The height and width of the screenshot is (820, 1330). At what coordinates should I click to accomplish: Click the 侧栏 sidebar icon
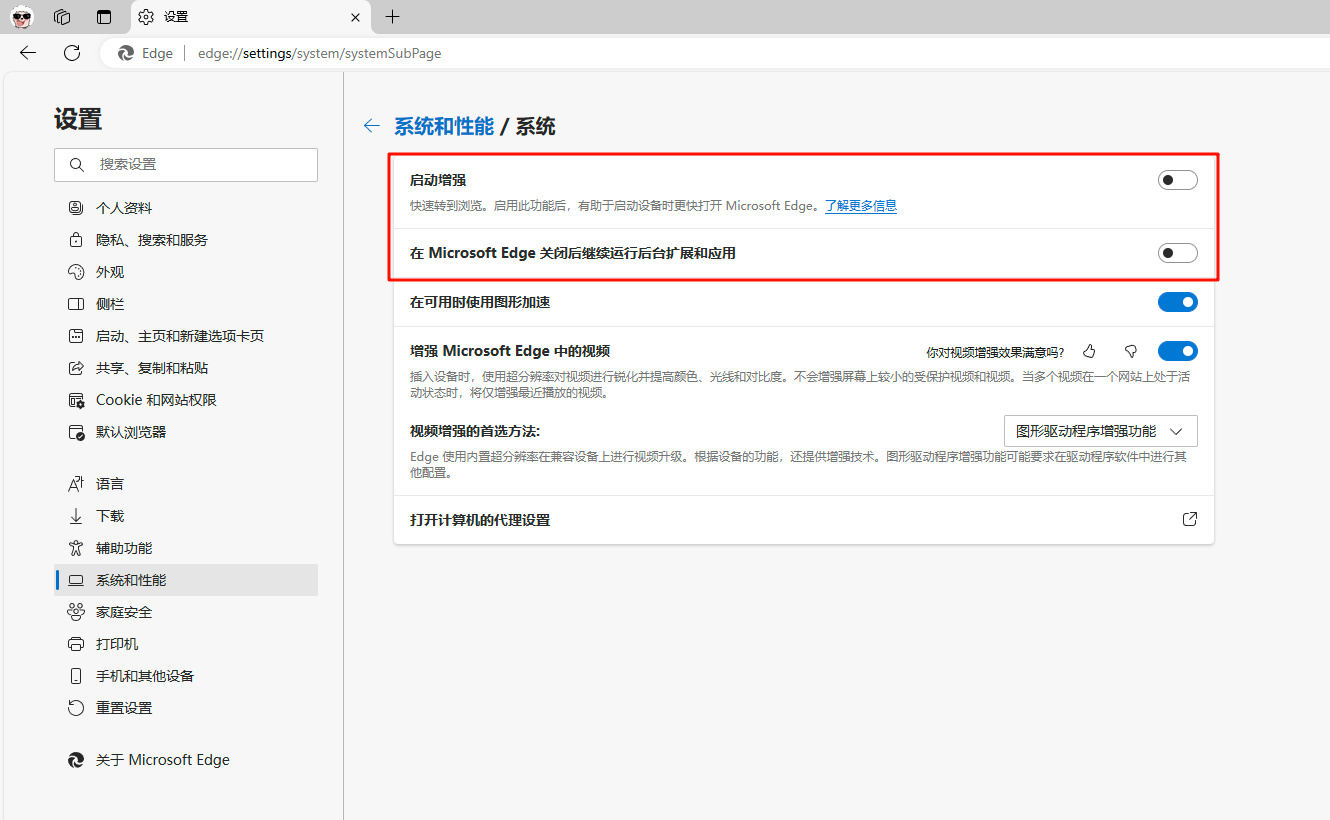coord(76,304)
